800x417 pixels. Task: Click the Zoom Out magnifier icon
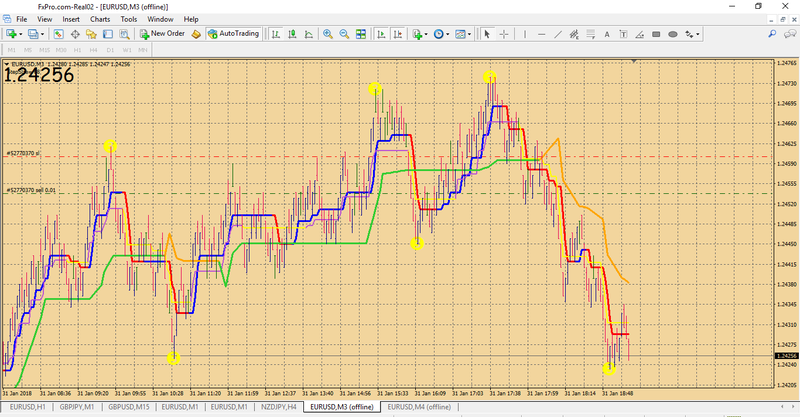pyautogui.click(x=344, y=34)
